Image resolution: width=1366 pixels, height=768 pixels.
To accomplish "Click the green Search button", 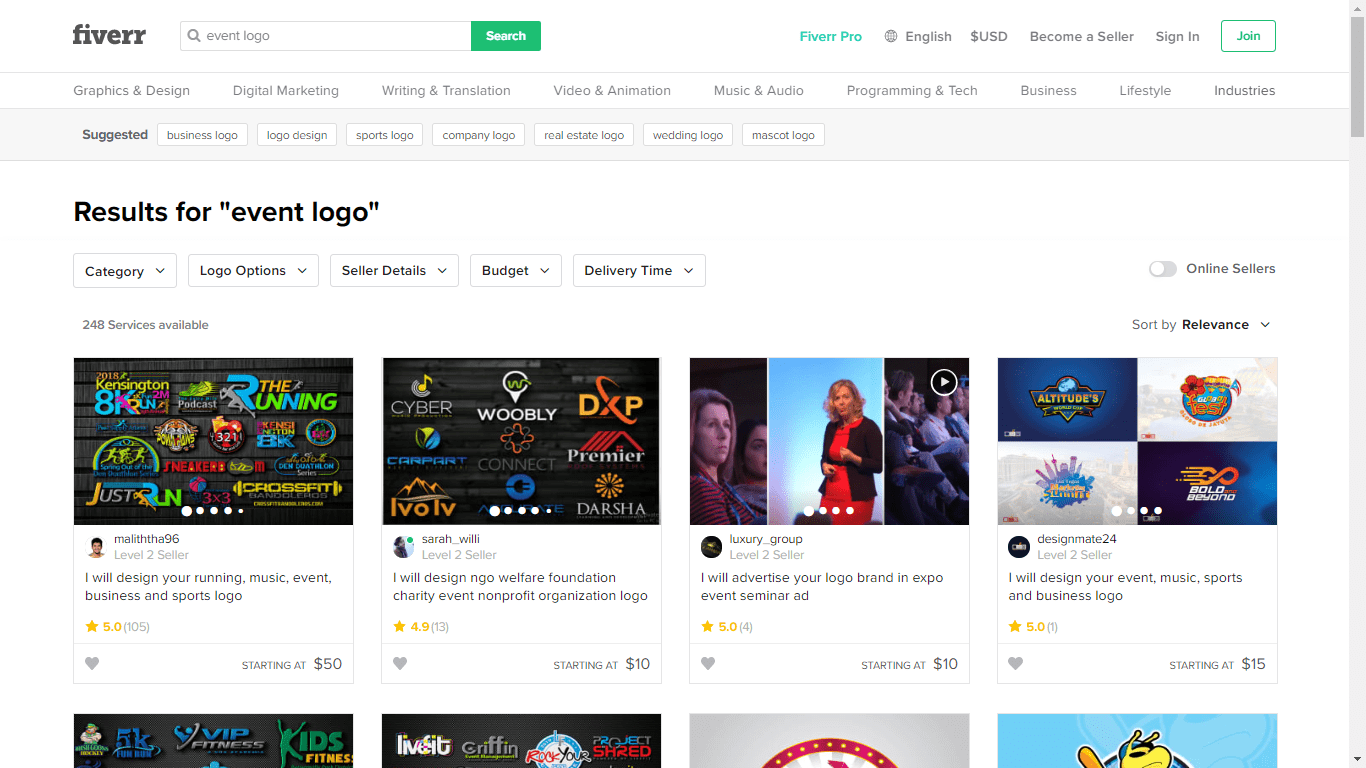I will pos(506,36).
